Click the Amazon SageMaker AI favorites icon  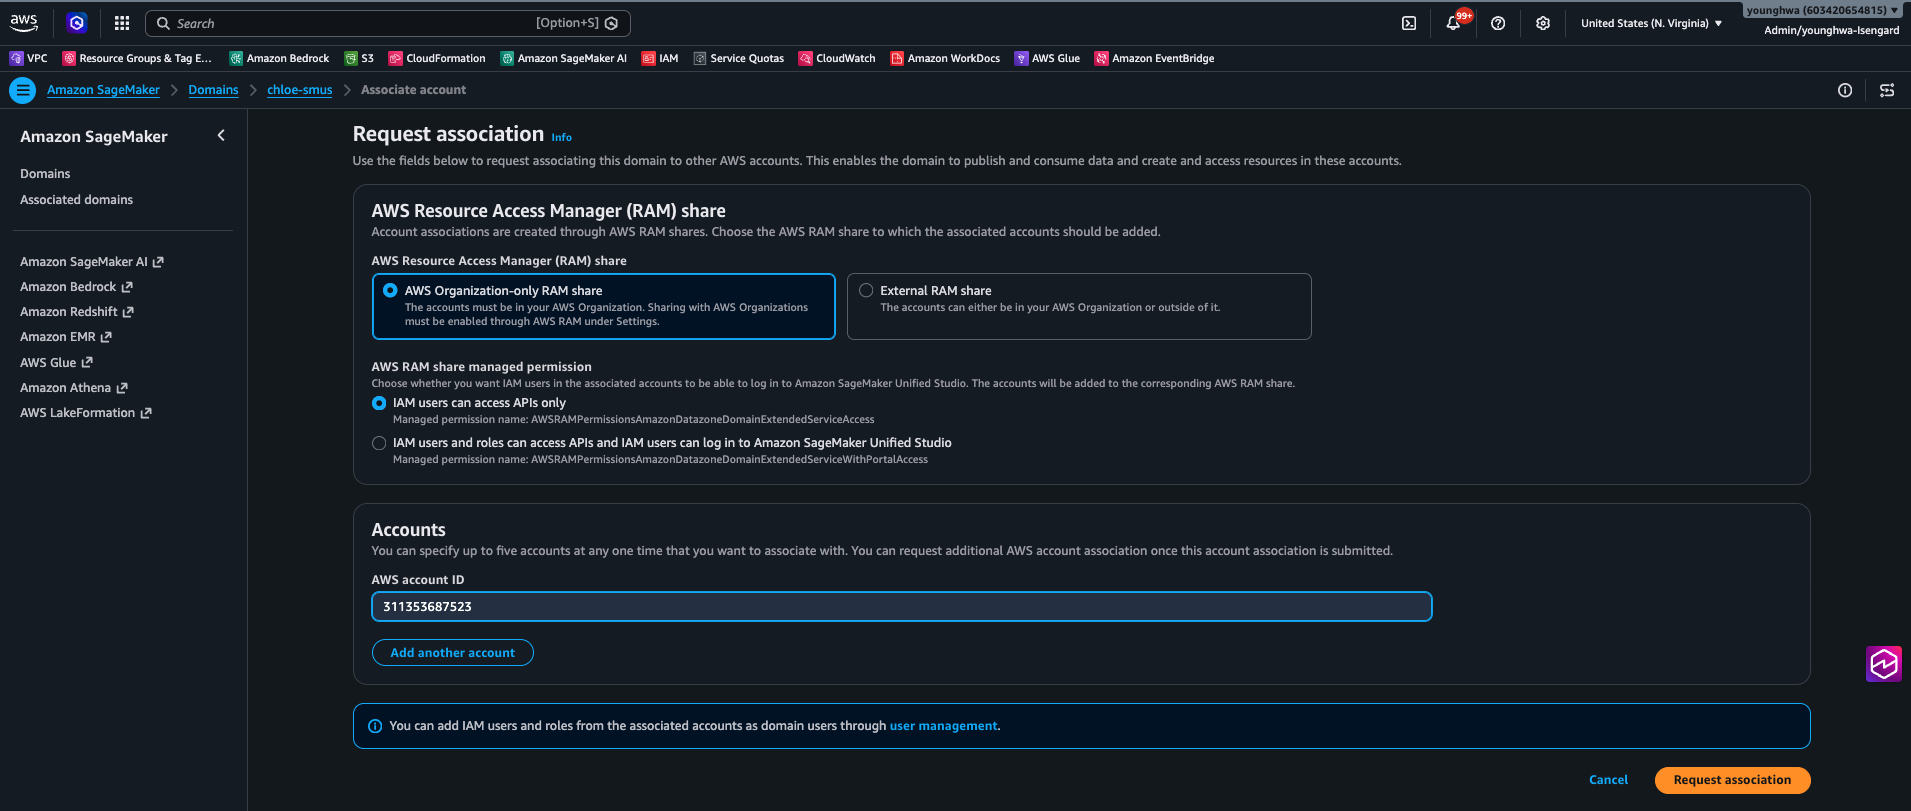pos(507,58)
